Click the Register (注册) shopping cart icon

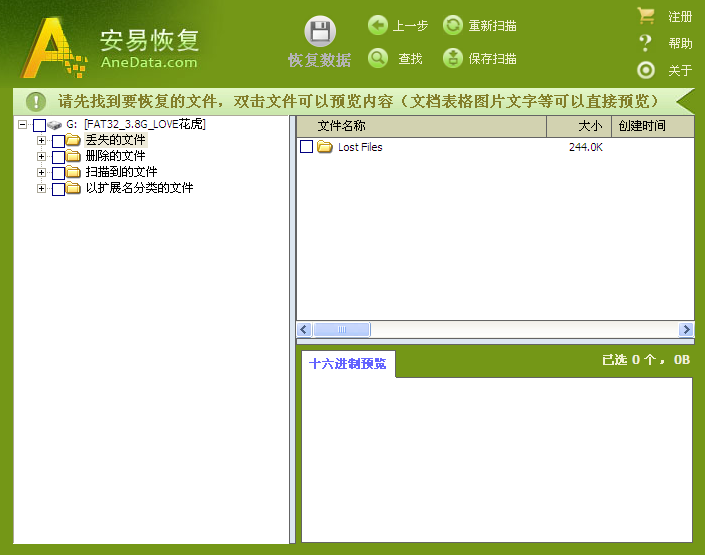646,16
